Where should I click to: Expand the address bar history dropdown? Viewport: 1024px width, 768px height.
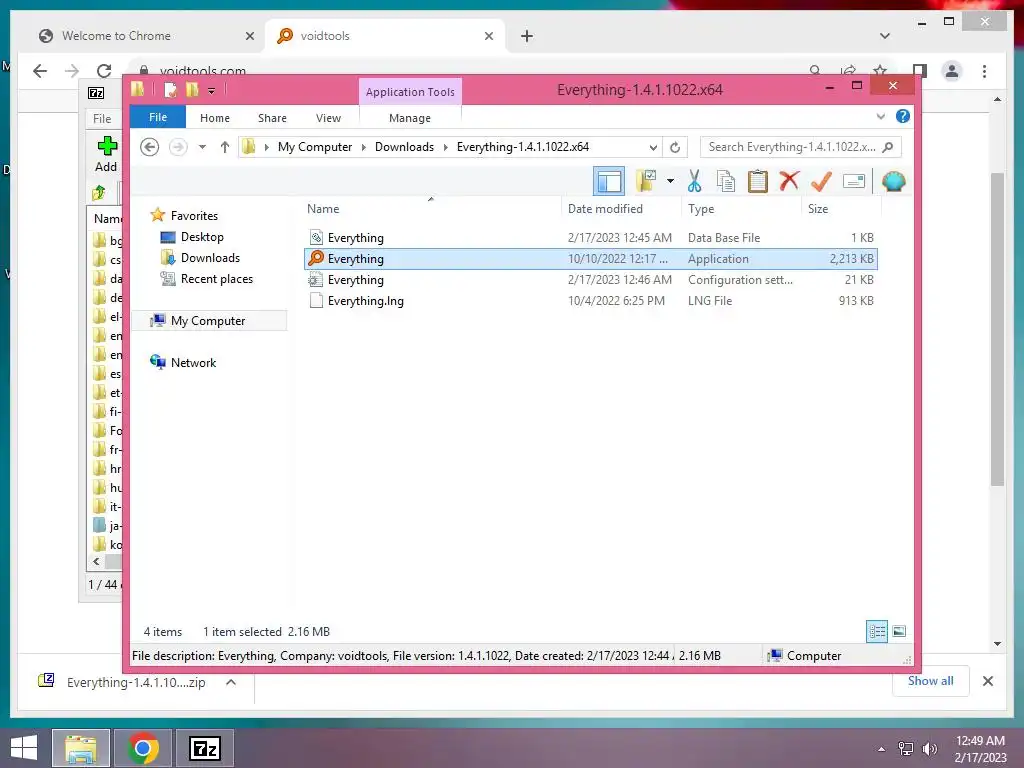(x=653, y=147)
